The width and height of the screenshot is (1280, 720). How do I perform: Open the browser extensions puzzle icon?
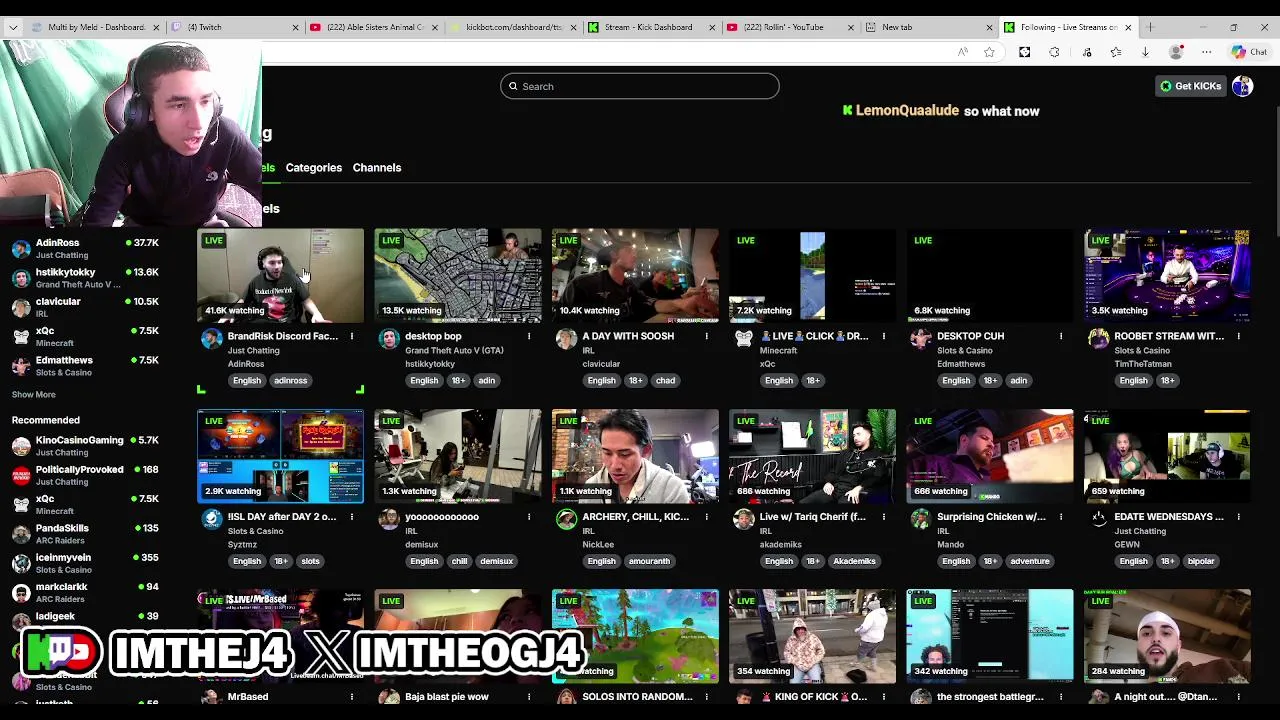1054,52
